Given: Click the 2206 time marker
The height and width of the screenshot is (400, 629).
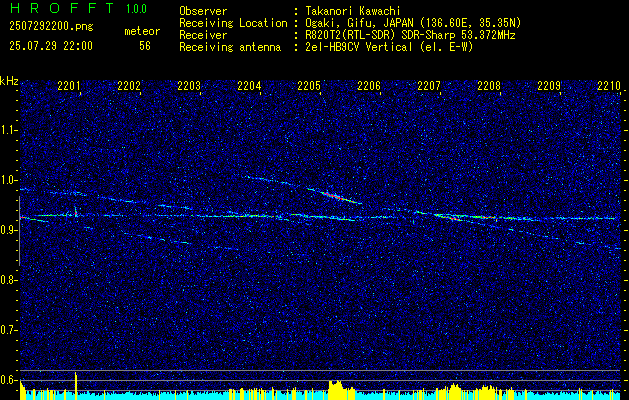Looking at the screenshot, I should coord(369,85).
